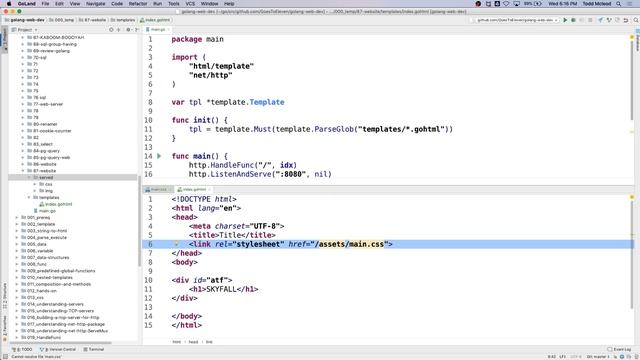Viewport: 640px width, 360px height.
Task: Open Search Everywhere magnifier in GoLand toolbar
Action: coord(636,20)
